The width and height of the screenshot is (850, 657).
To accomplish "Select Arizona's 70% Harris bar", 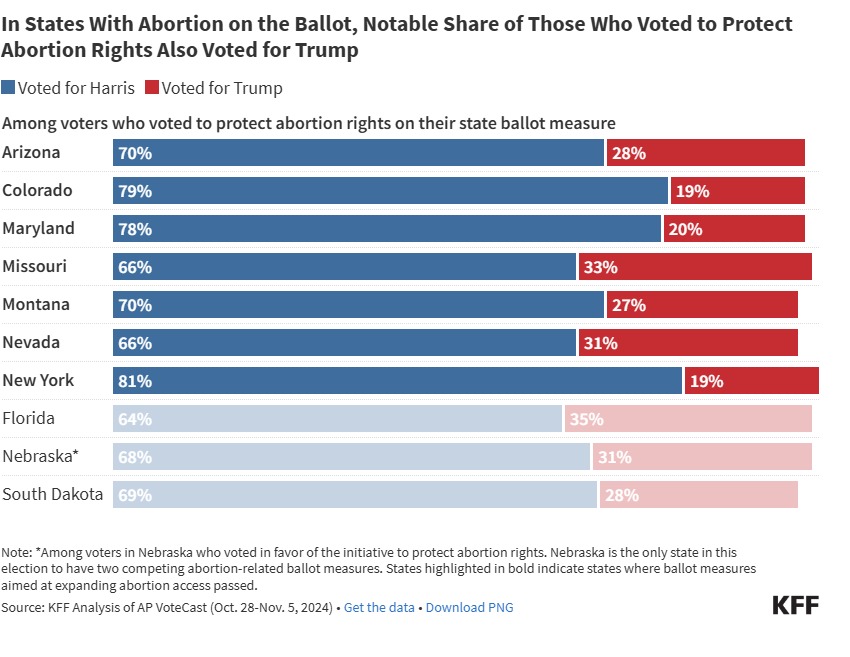I will point(358,153).
